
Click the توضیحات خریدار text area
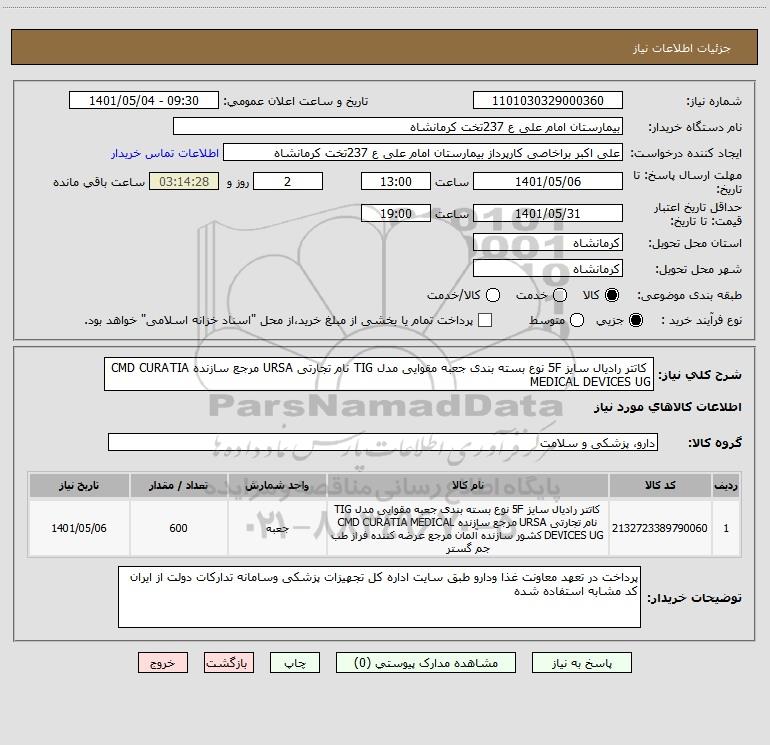[x=379, y=597]
